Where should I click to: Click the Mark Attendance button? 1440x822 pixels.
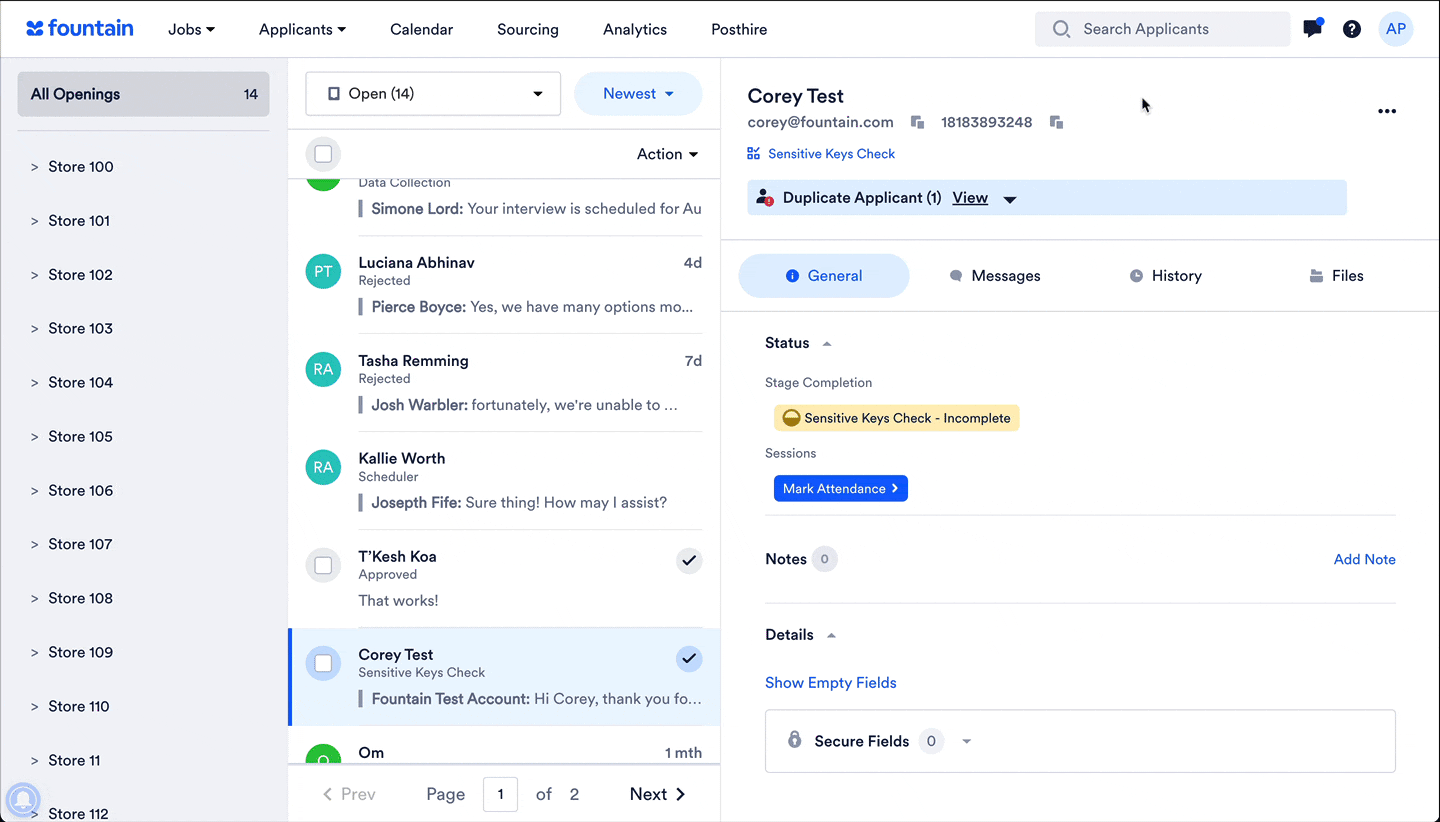point(840,488)
